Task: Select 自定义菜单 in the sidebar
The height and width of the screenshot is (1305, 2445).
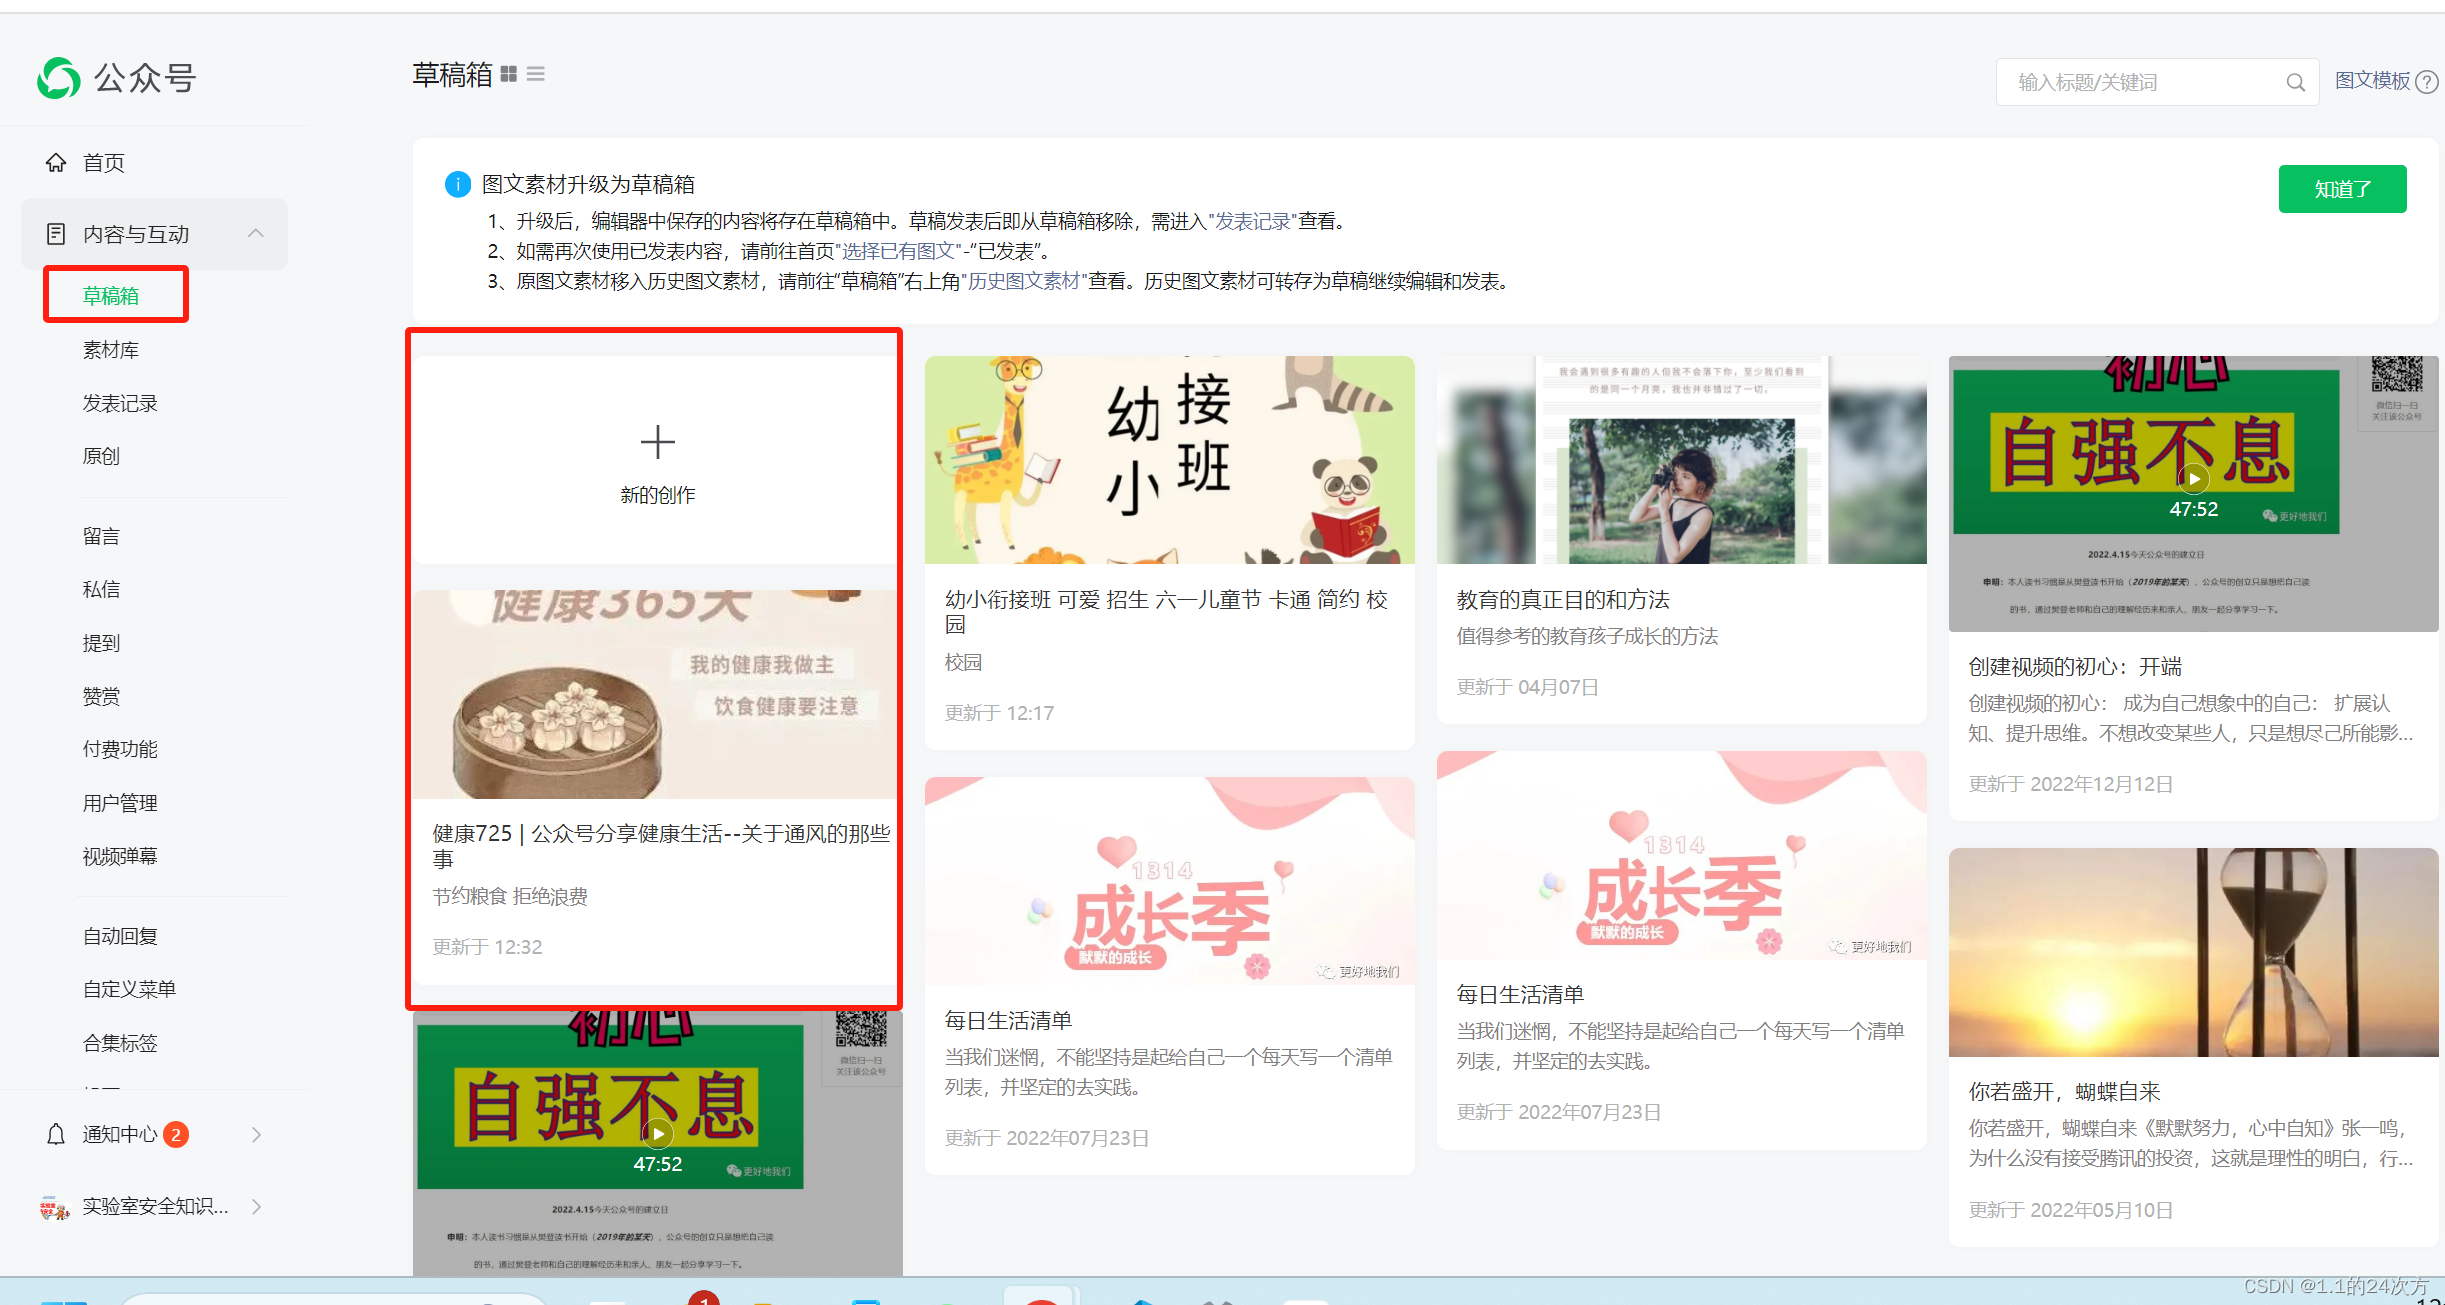Action: (x=129, y=989)
